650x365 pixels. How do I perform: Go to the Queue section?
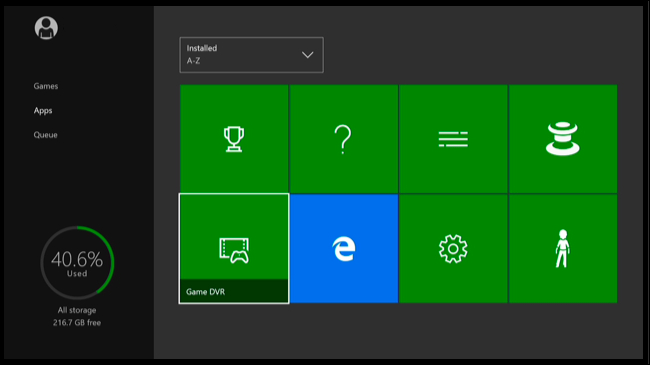[46, 135]
